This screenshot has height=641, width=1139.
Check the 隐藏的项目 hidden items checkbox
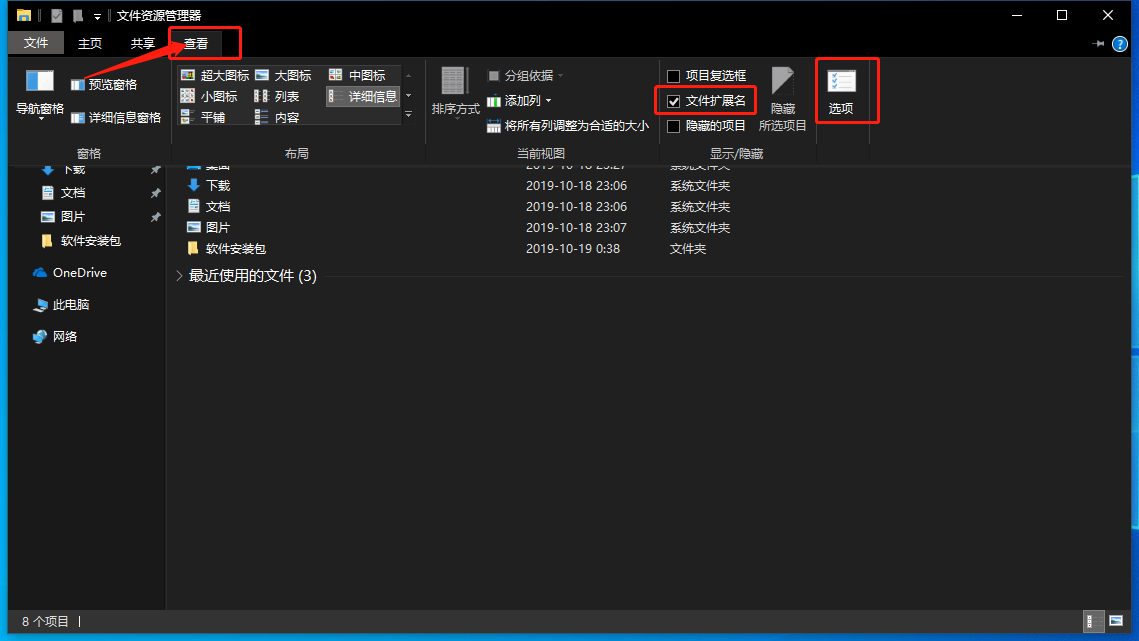tap(673, 126)
